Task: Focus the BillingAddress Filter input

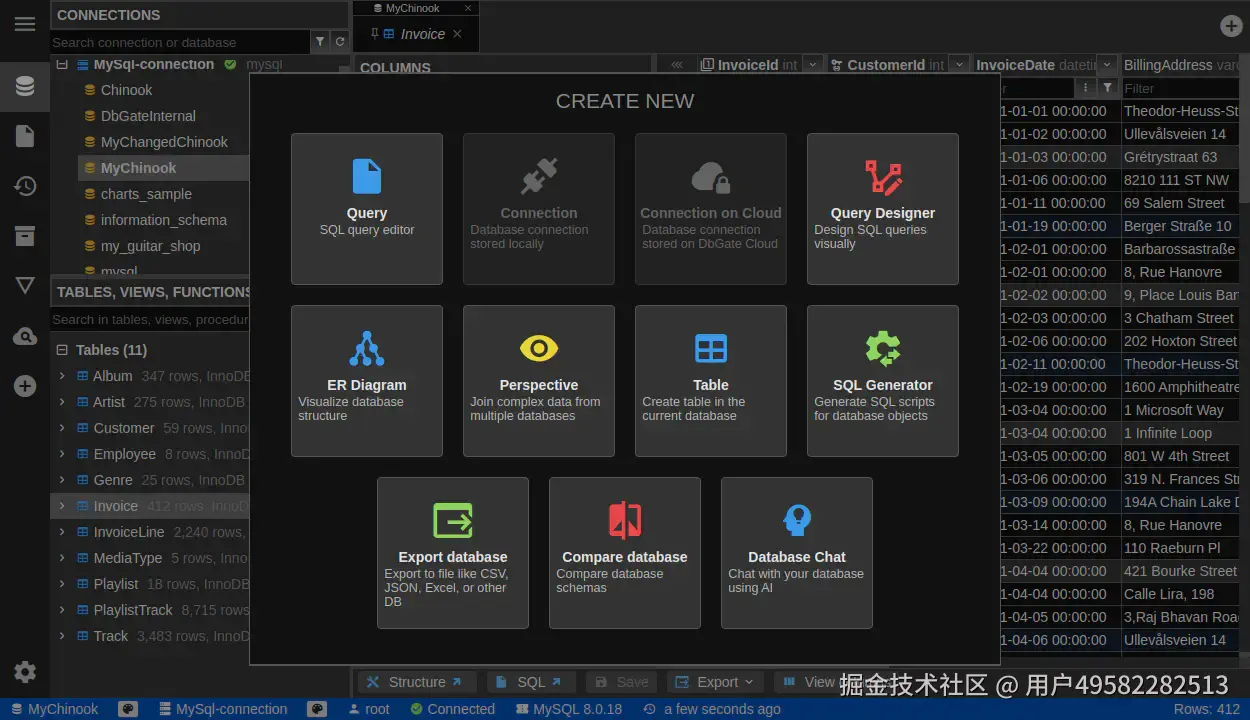Action: (1180, 88)
